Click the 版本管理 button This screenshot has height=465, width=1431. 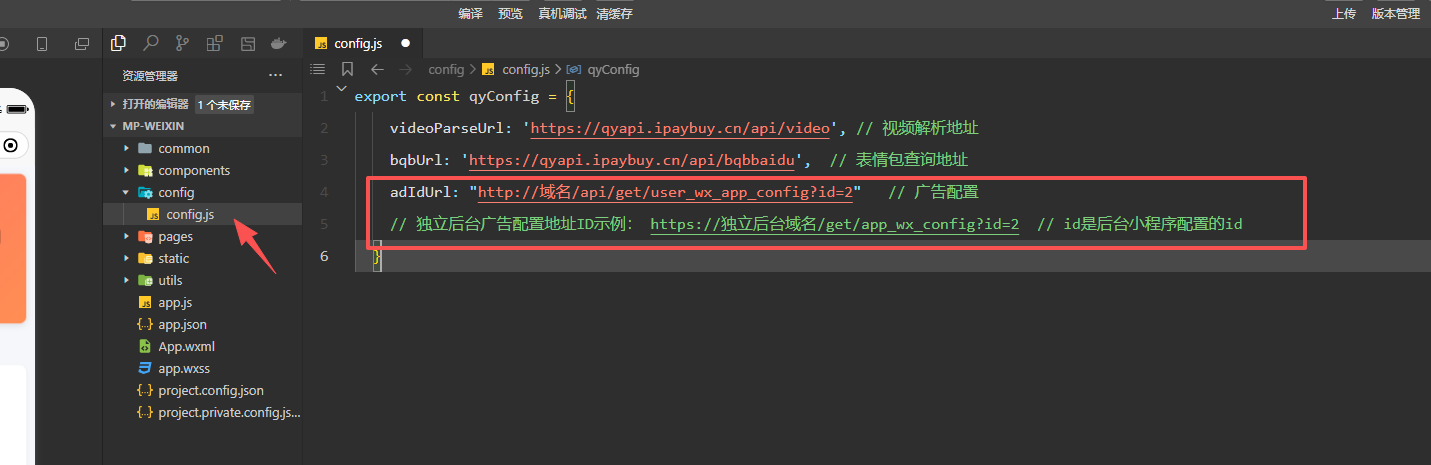1395,13
